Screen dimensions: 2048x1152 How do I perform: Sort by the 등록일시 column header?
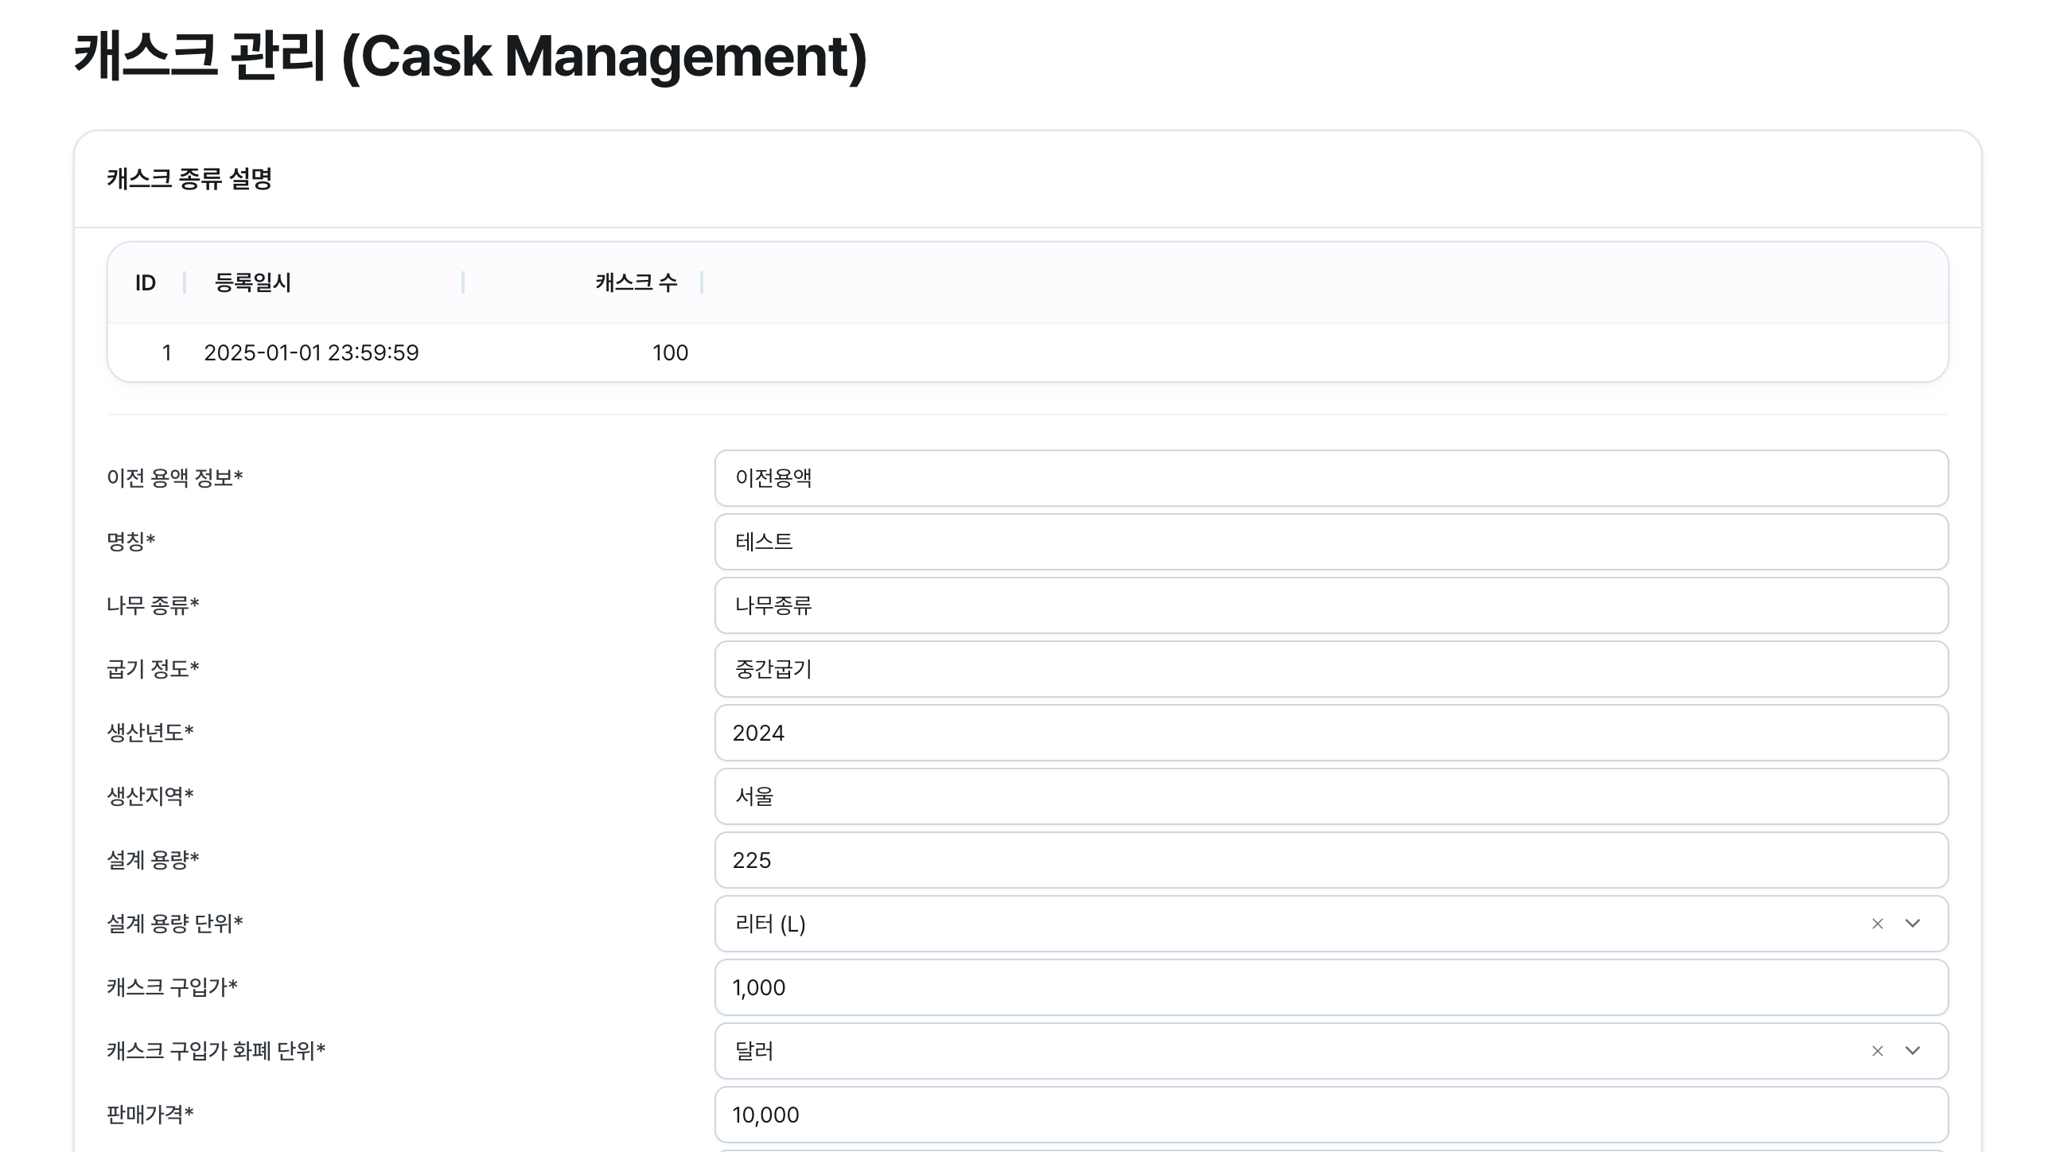(252, 283)
